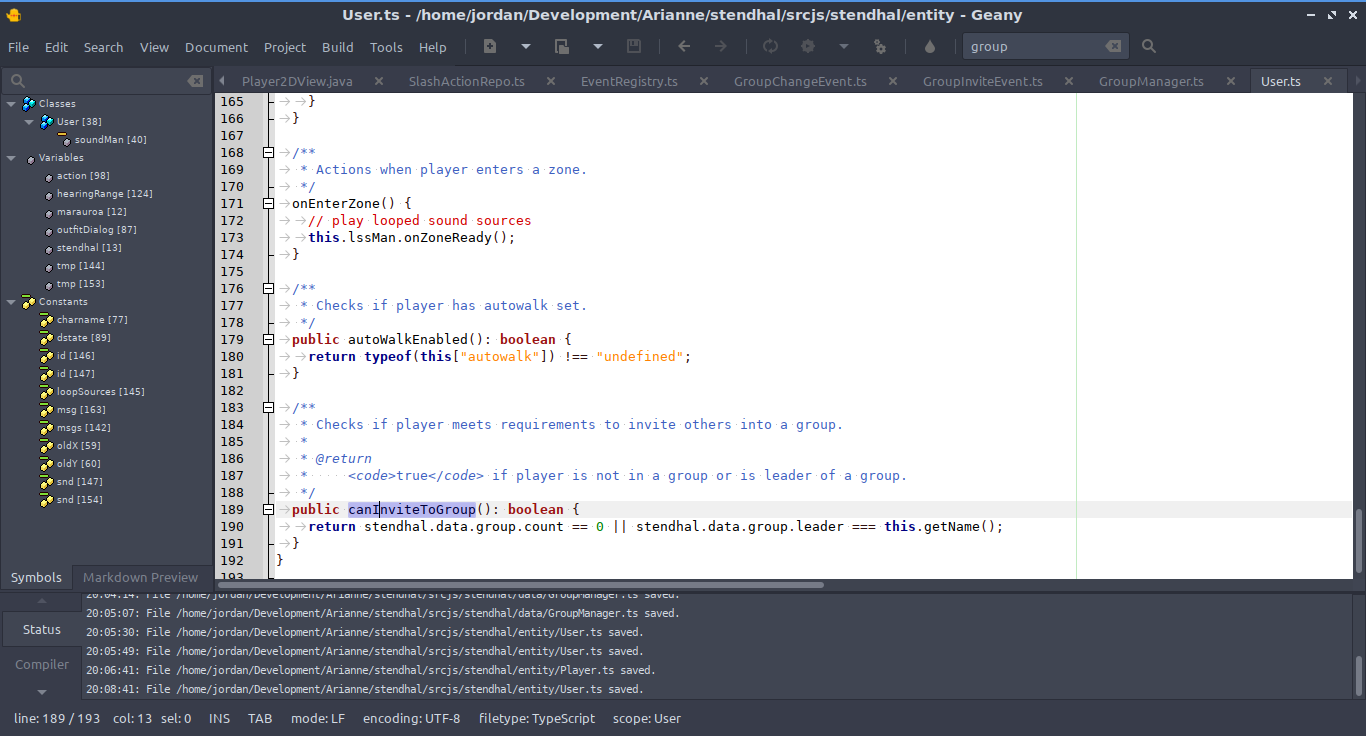Create a new file with toolbar icon
Image resolution: width=1366 pixels, height=736 pixels.
tap(490, 46)
